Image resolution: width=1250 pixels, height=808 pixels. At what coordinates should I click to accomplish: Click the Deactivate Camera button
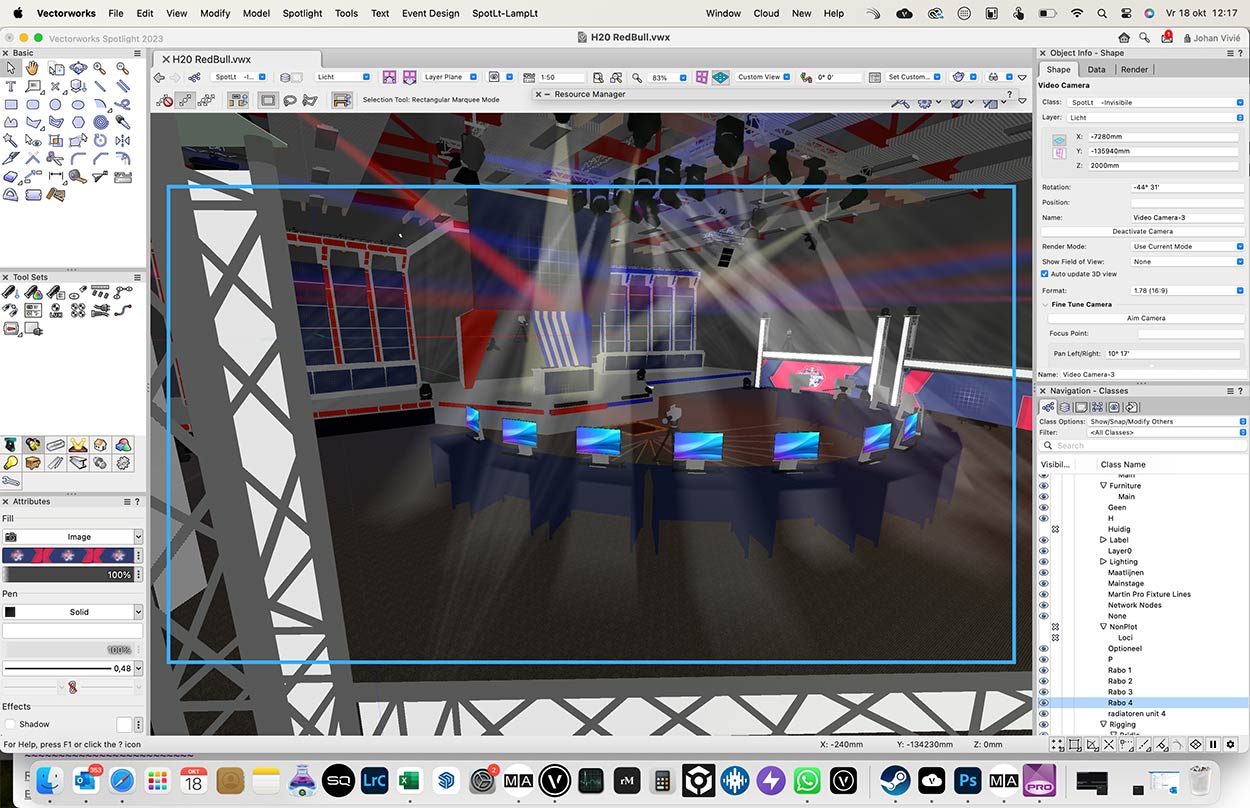point(1142,231)
